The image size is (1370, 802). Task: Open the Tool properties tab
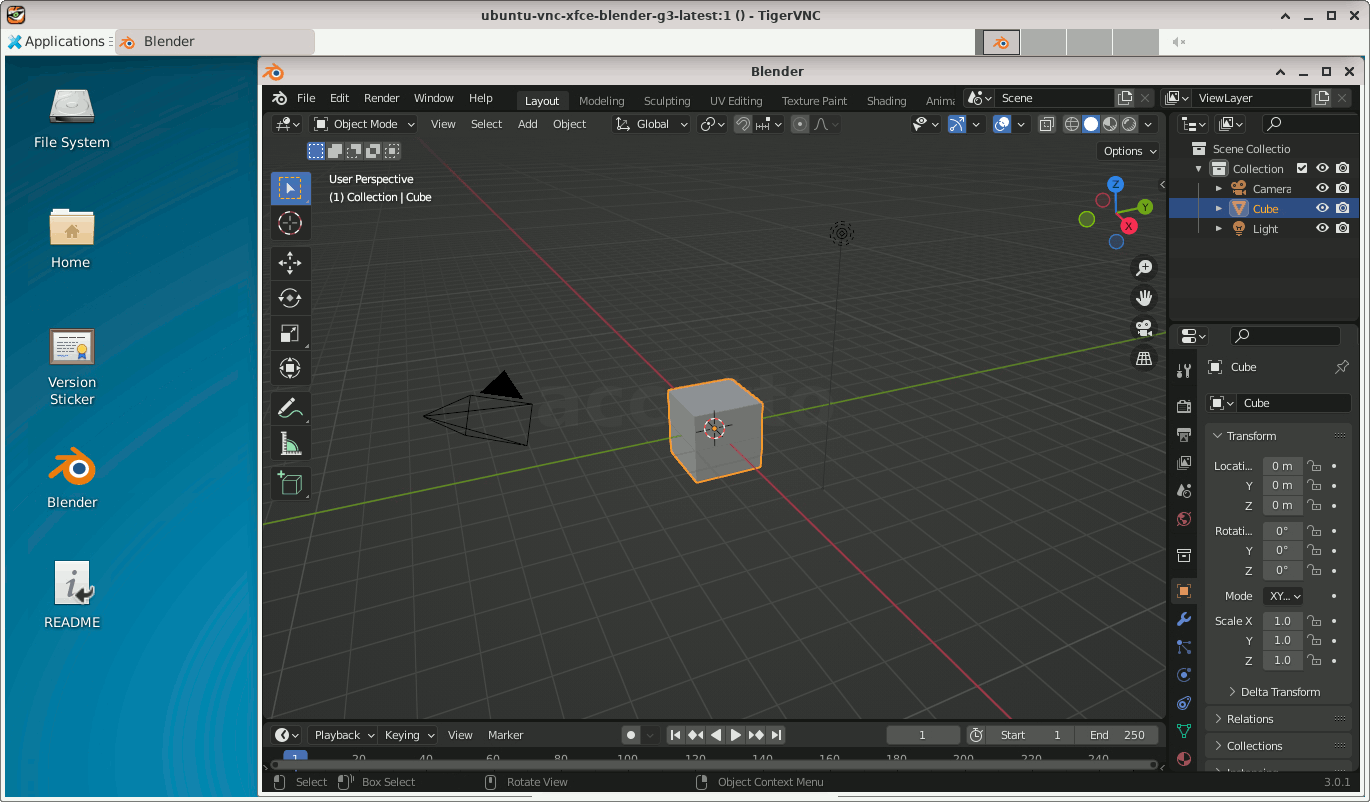(x=1184, y=370)
